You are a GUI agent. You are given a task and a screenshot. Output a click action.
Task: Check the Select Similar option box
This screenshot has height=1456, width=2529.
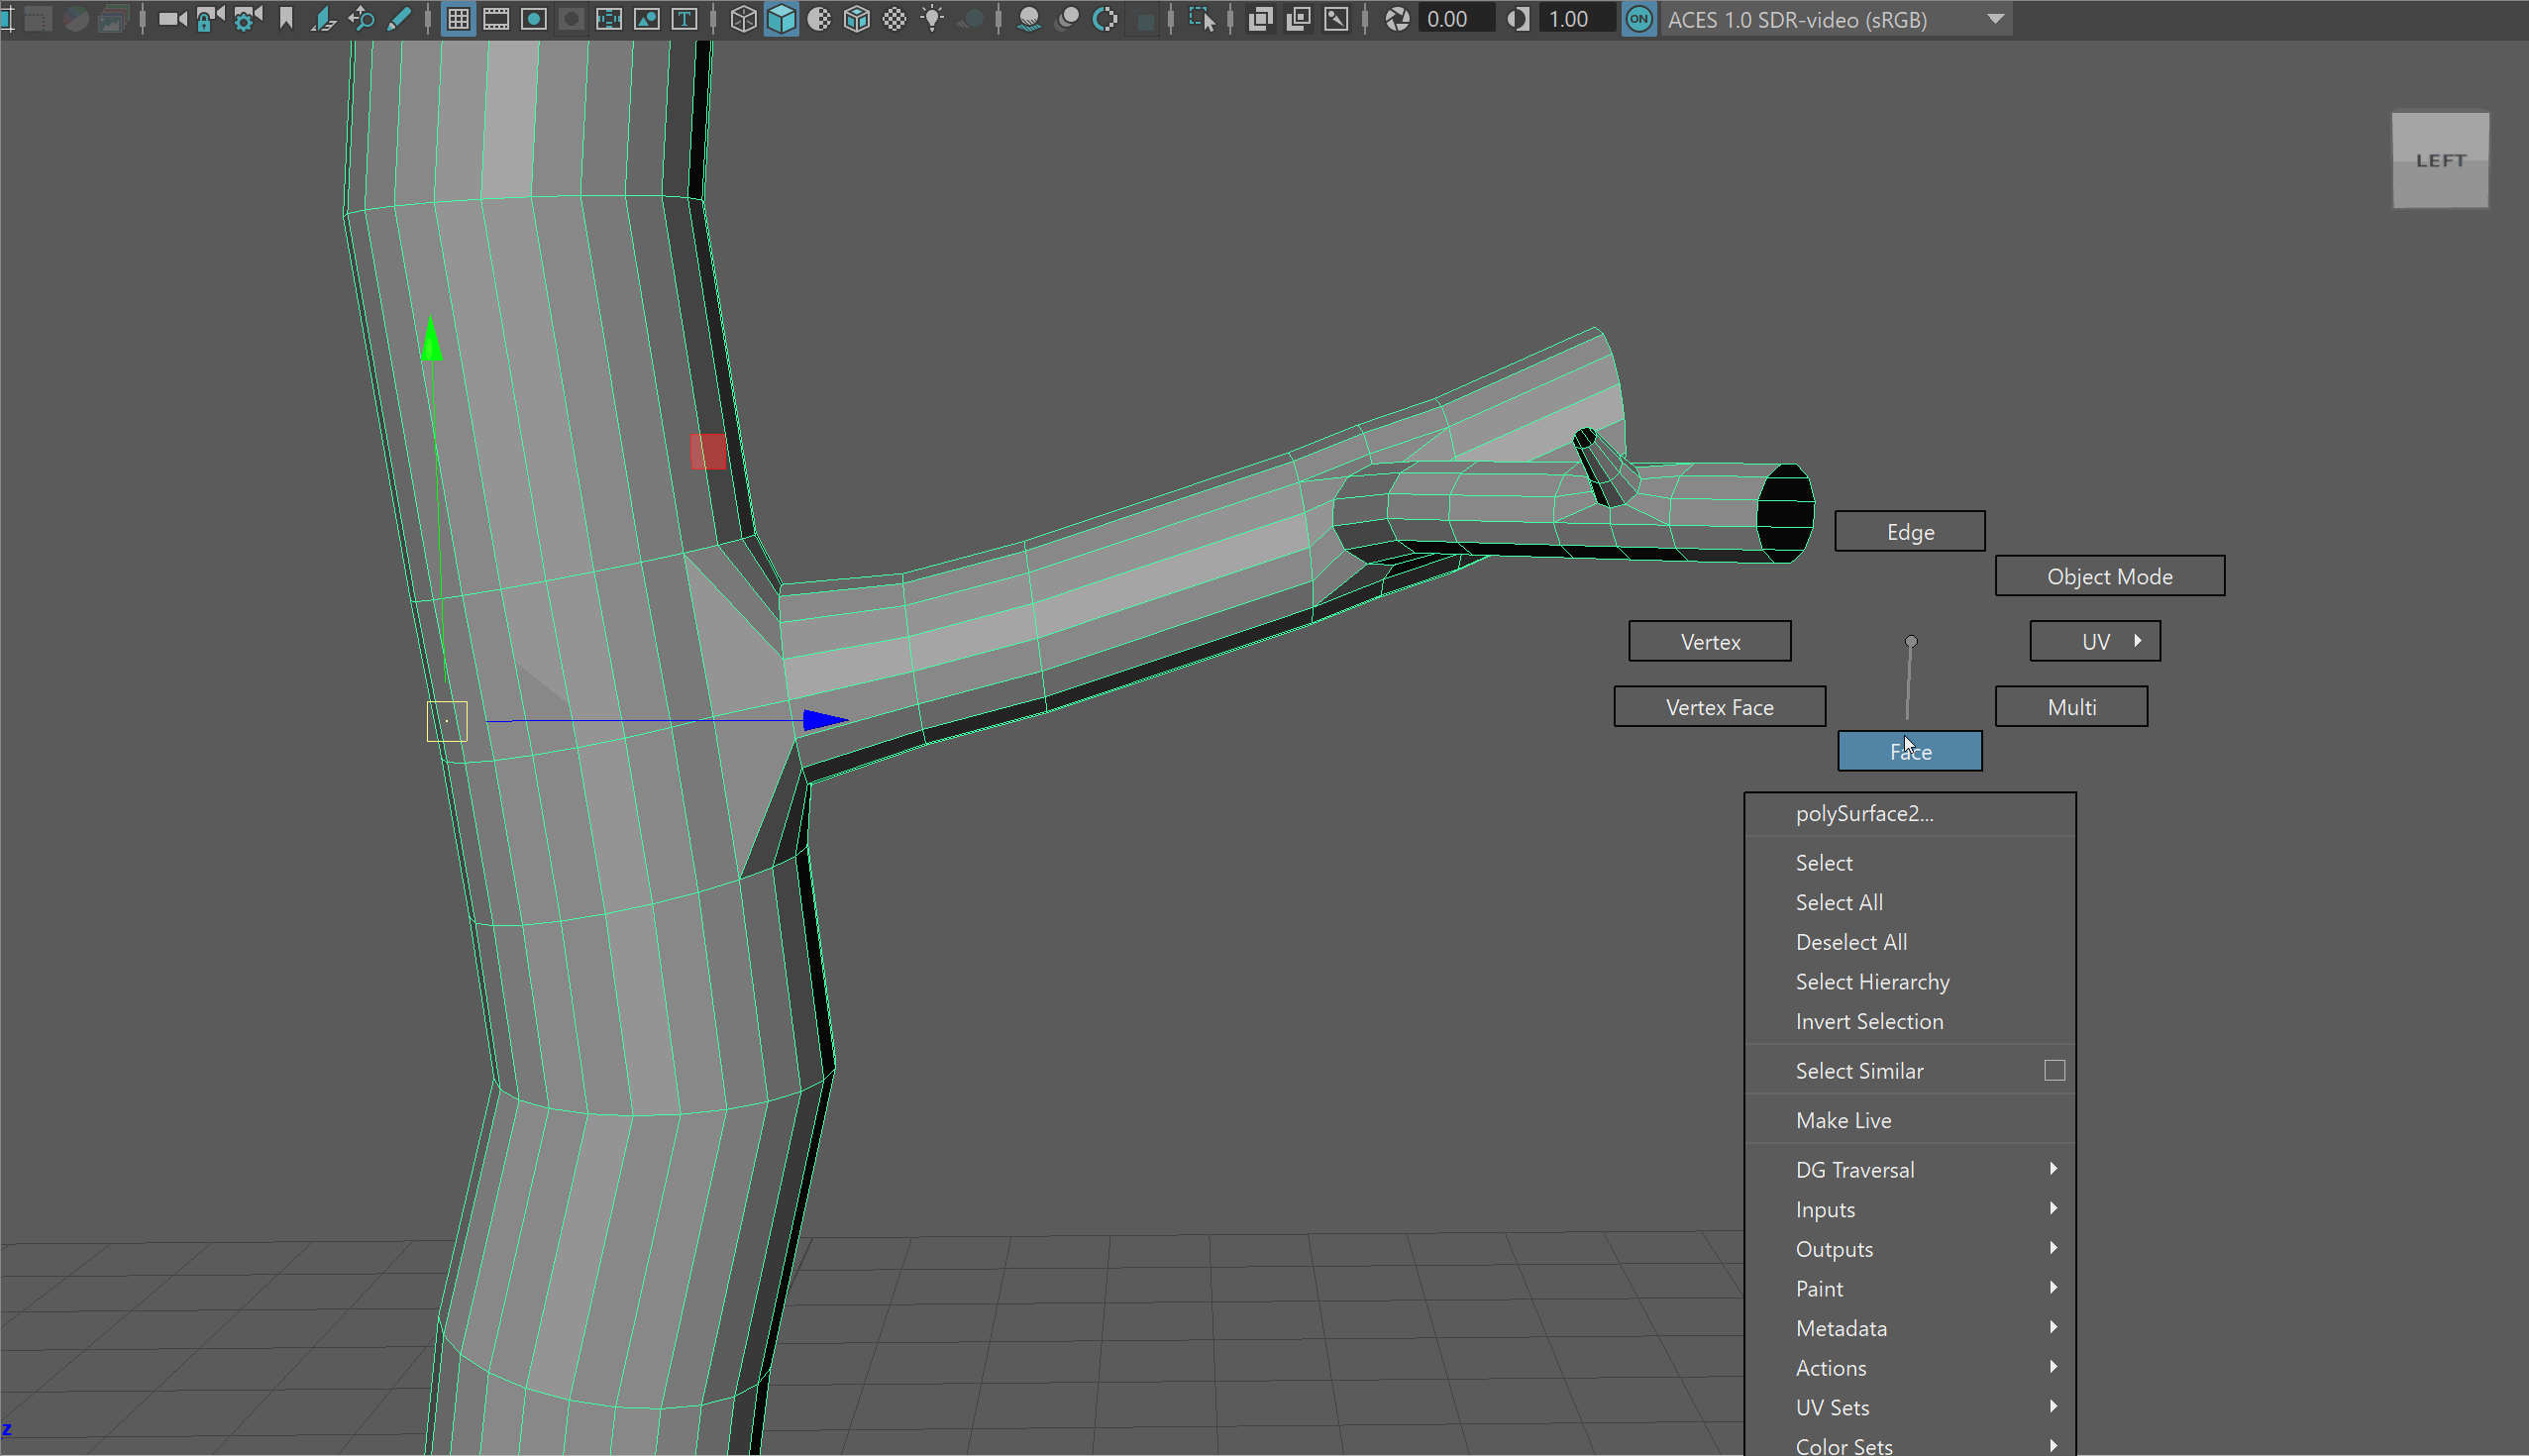(x=2054, y=1070)
